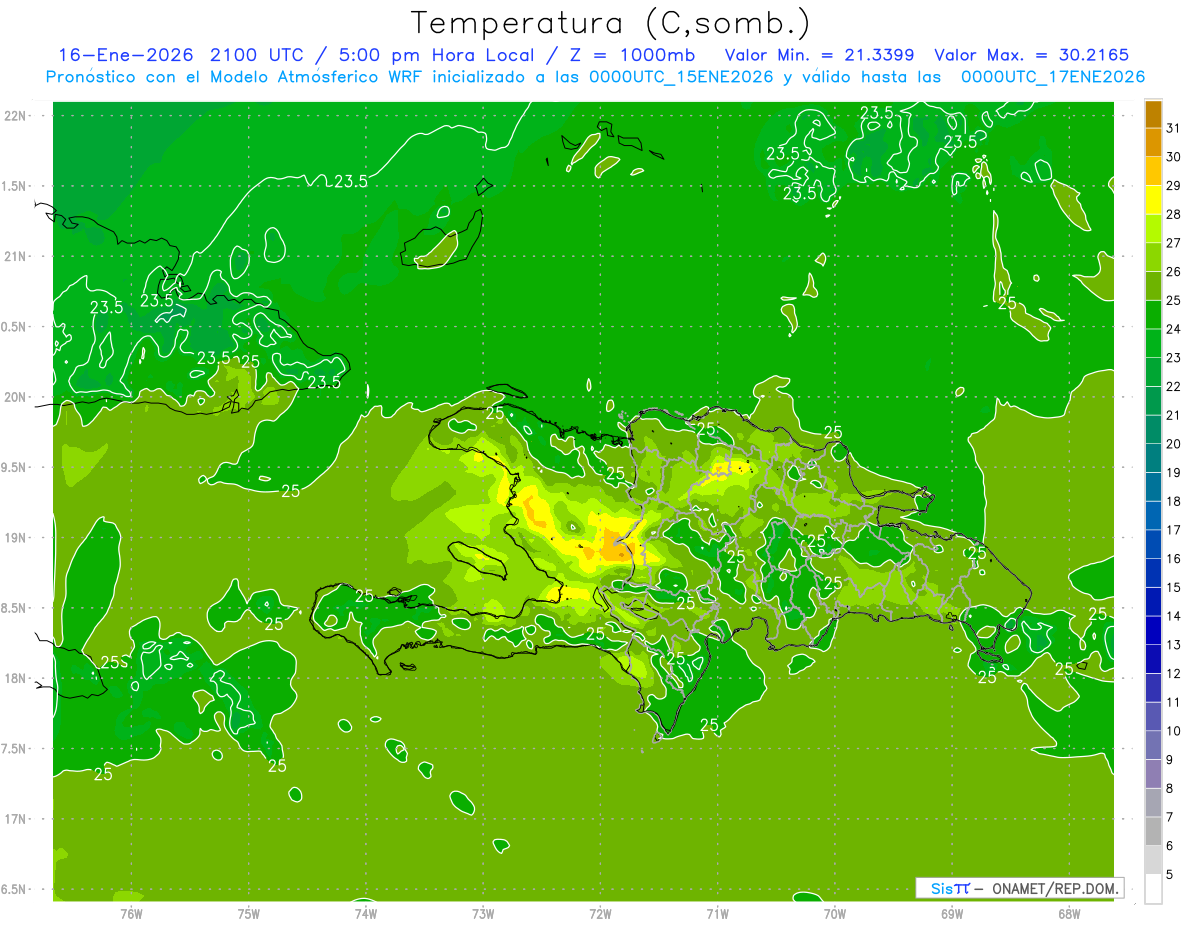Click the 'Valor Max. = 30.2165' text
Viewport: 1200px width, 927px height.
(x=1032, y=55)
